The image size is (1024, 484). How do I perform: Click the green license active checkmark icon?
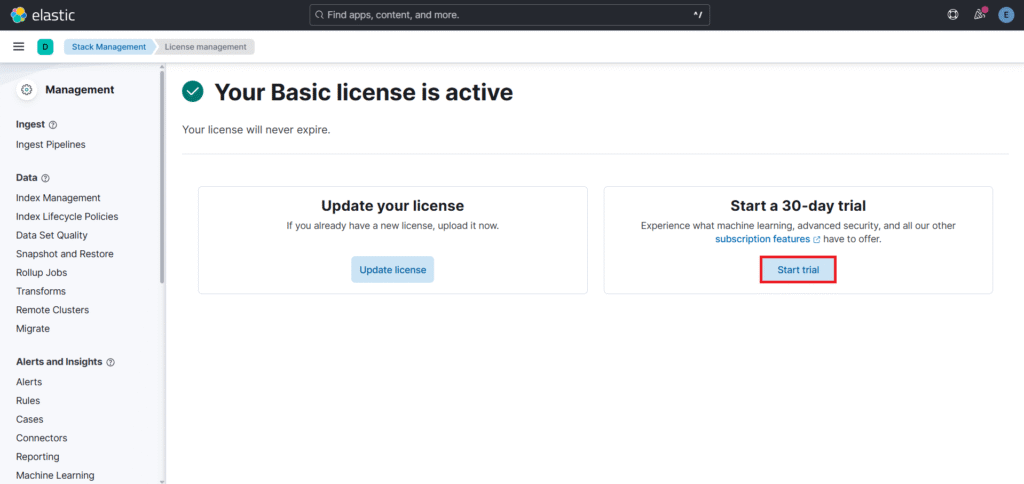[x=193, y=92]
